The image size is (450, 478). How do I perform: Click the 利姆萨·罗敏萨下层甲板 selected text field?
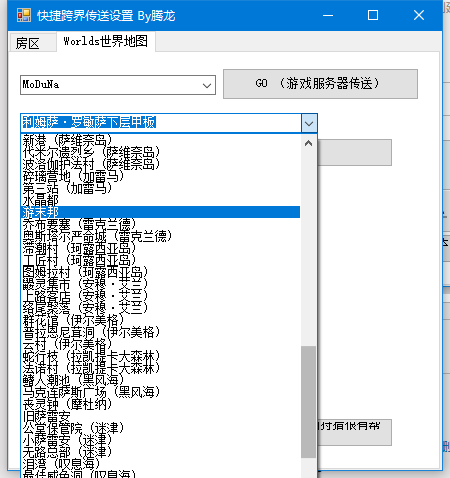pos(161,123)
